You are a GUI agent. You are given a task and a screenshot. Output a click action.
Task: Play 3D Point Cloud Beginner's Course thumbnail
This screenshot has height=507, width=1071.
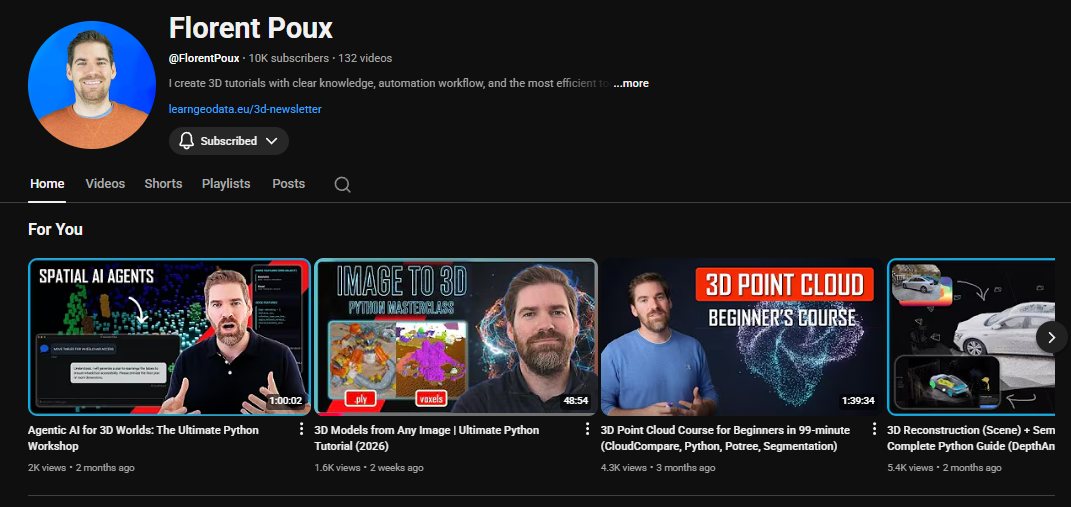point(742,337)
